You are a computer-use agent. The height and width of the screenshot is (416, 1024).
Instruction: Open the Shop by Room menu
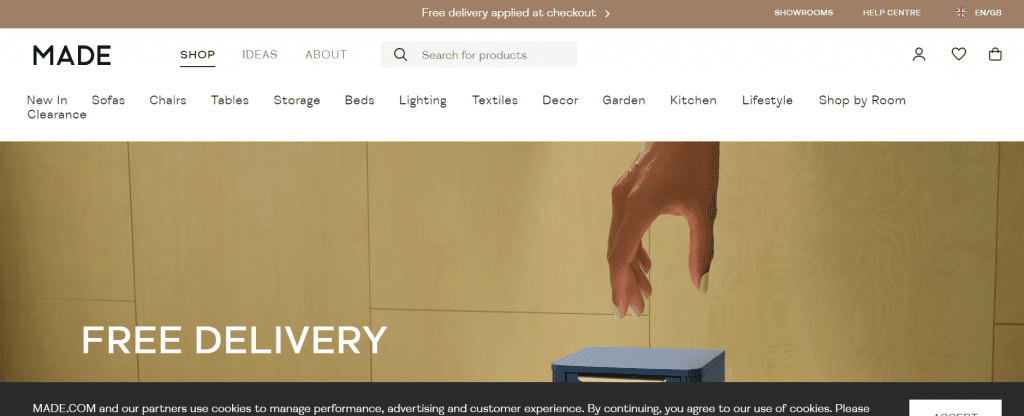(x=862, y=100)
